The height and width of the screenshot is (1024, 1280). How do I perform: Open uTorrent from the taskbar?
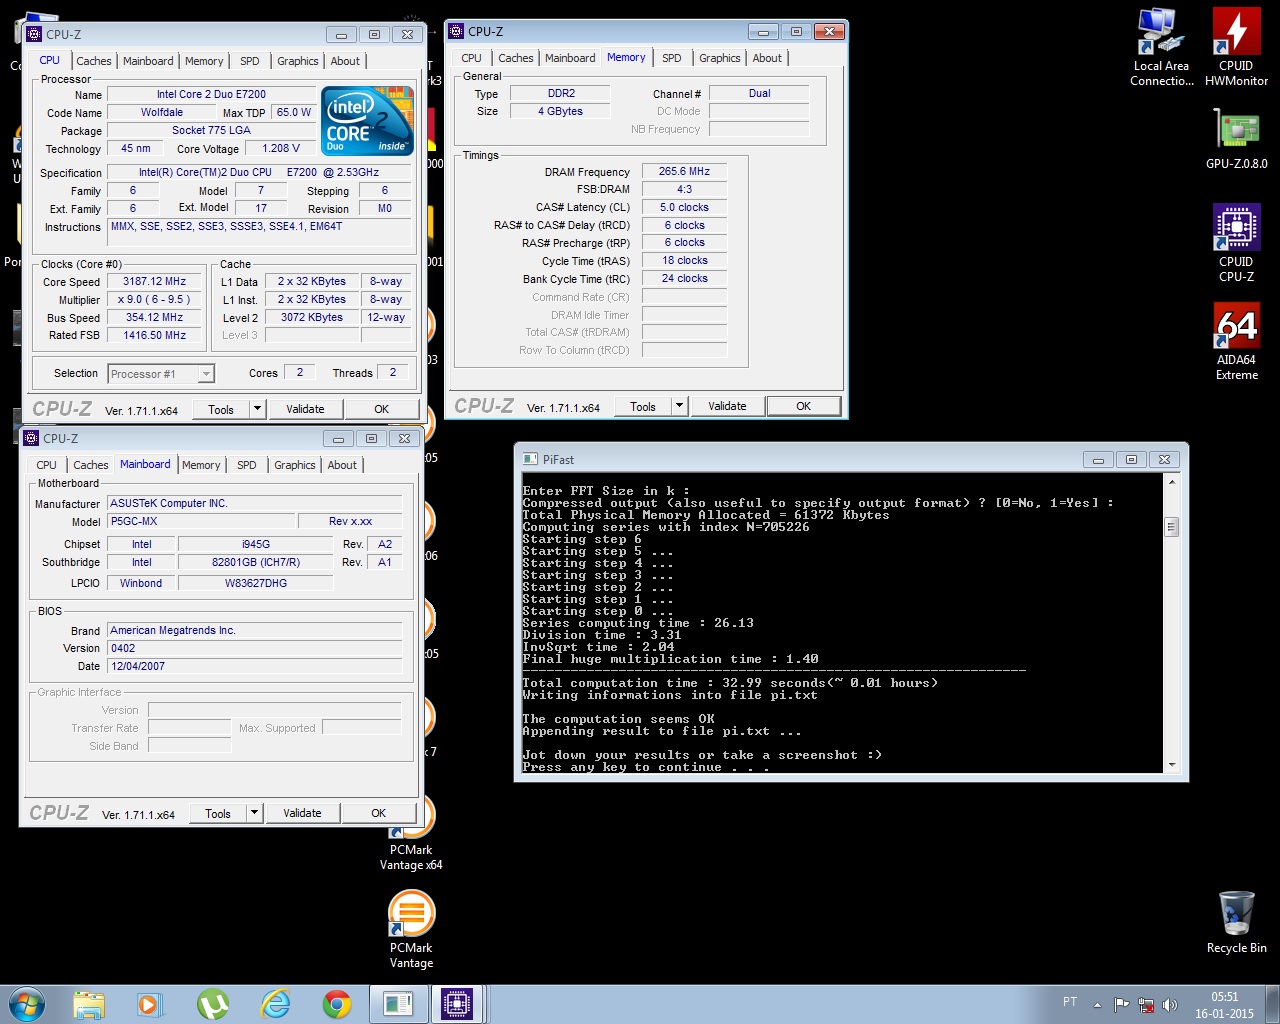point(212,1004)
